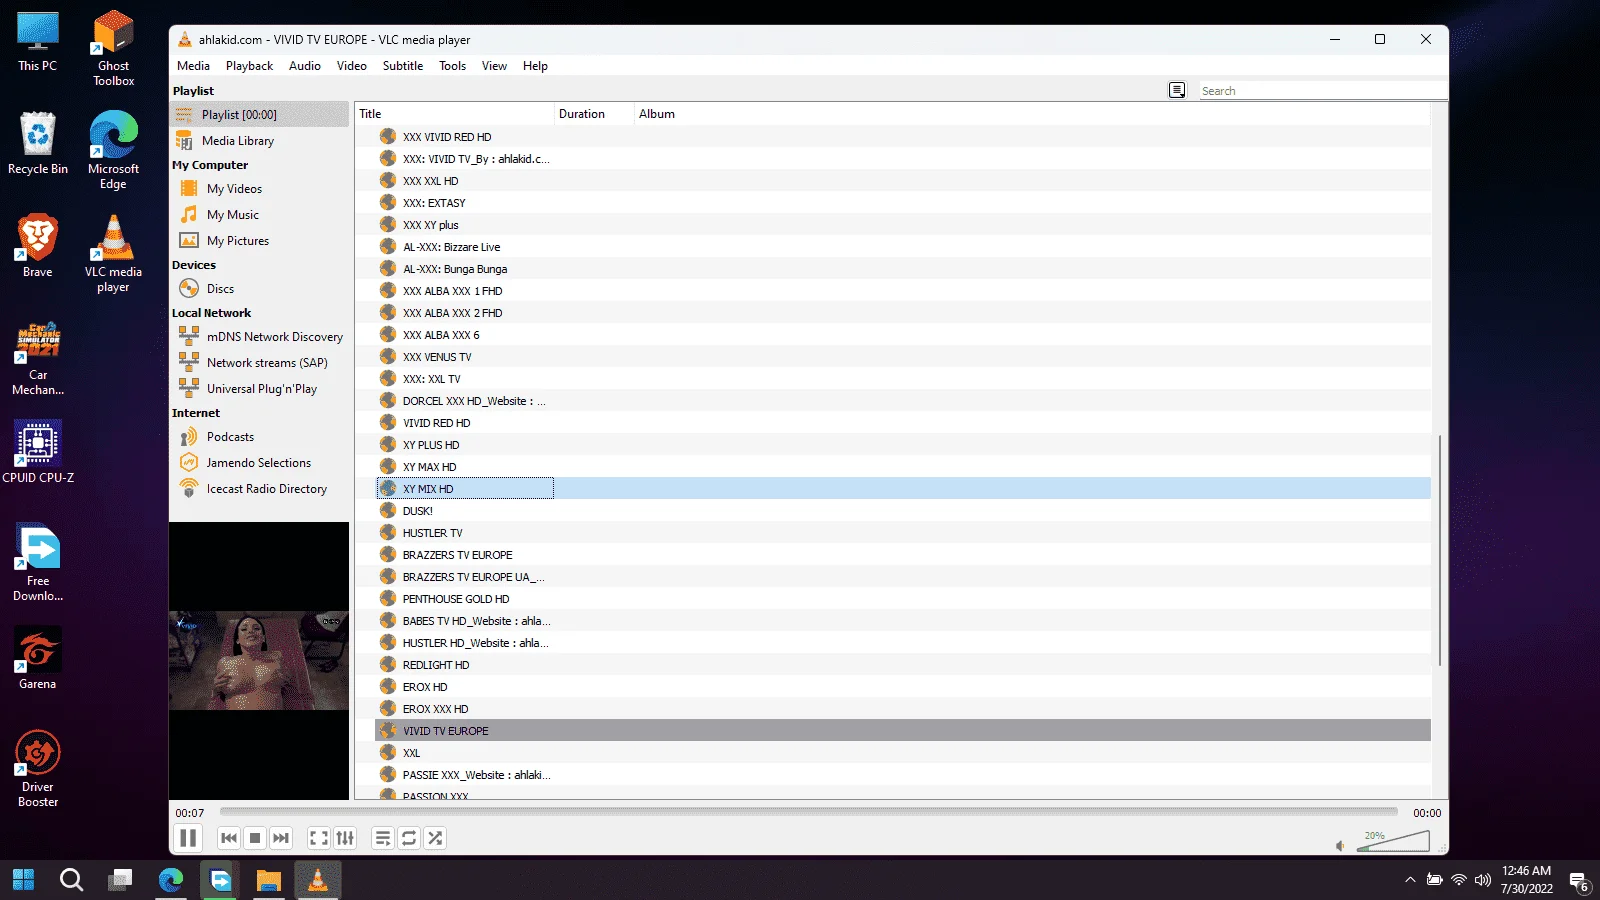Screen dimensions: 1600x900
Task: Toggle loop repeat mode
Action: tap(409, 838)
